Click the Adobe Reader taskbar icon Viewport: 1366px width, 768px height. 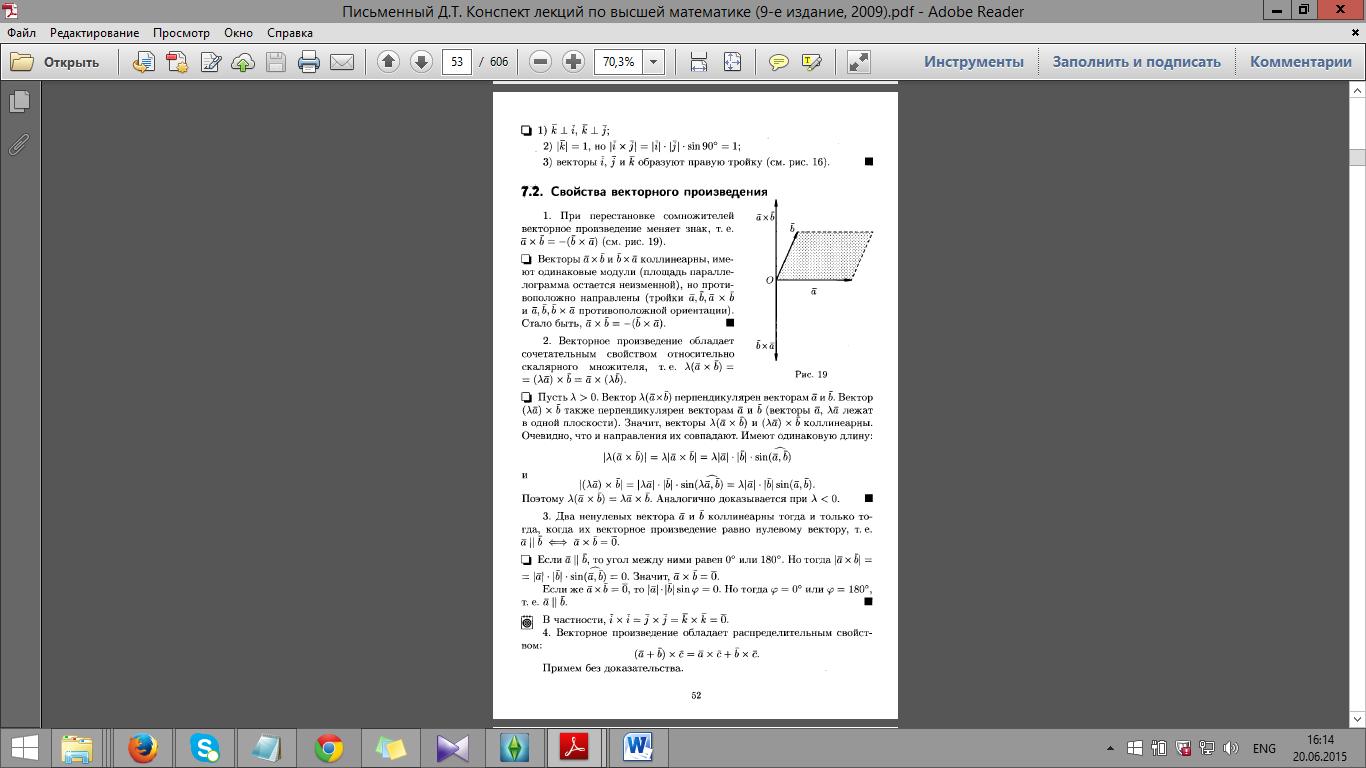[576, 747]
